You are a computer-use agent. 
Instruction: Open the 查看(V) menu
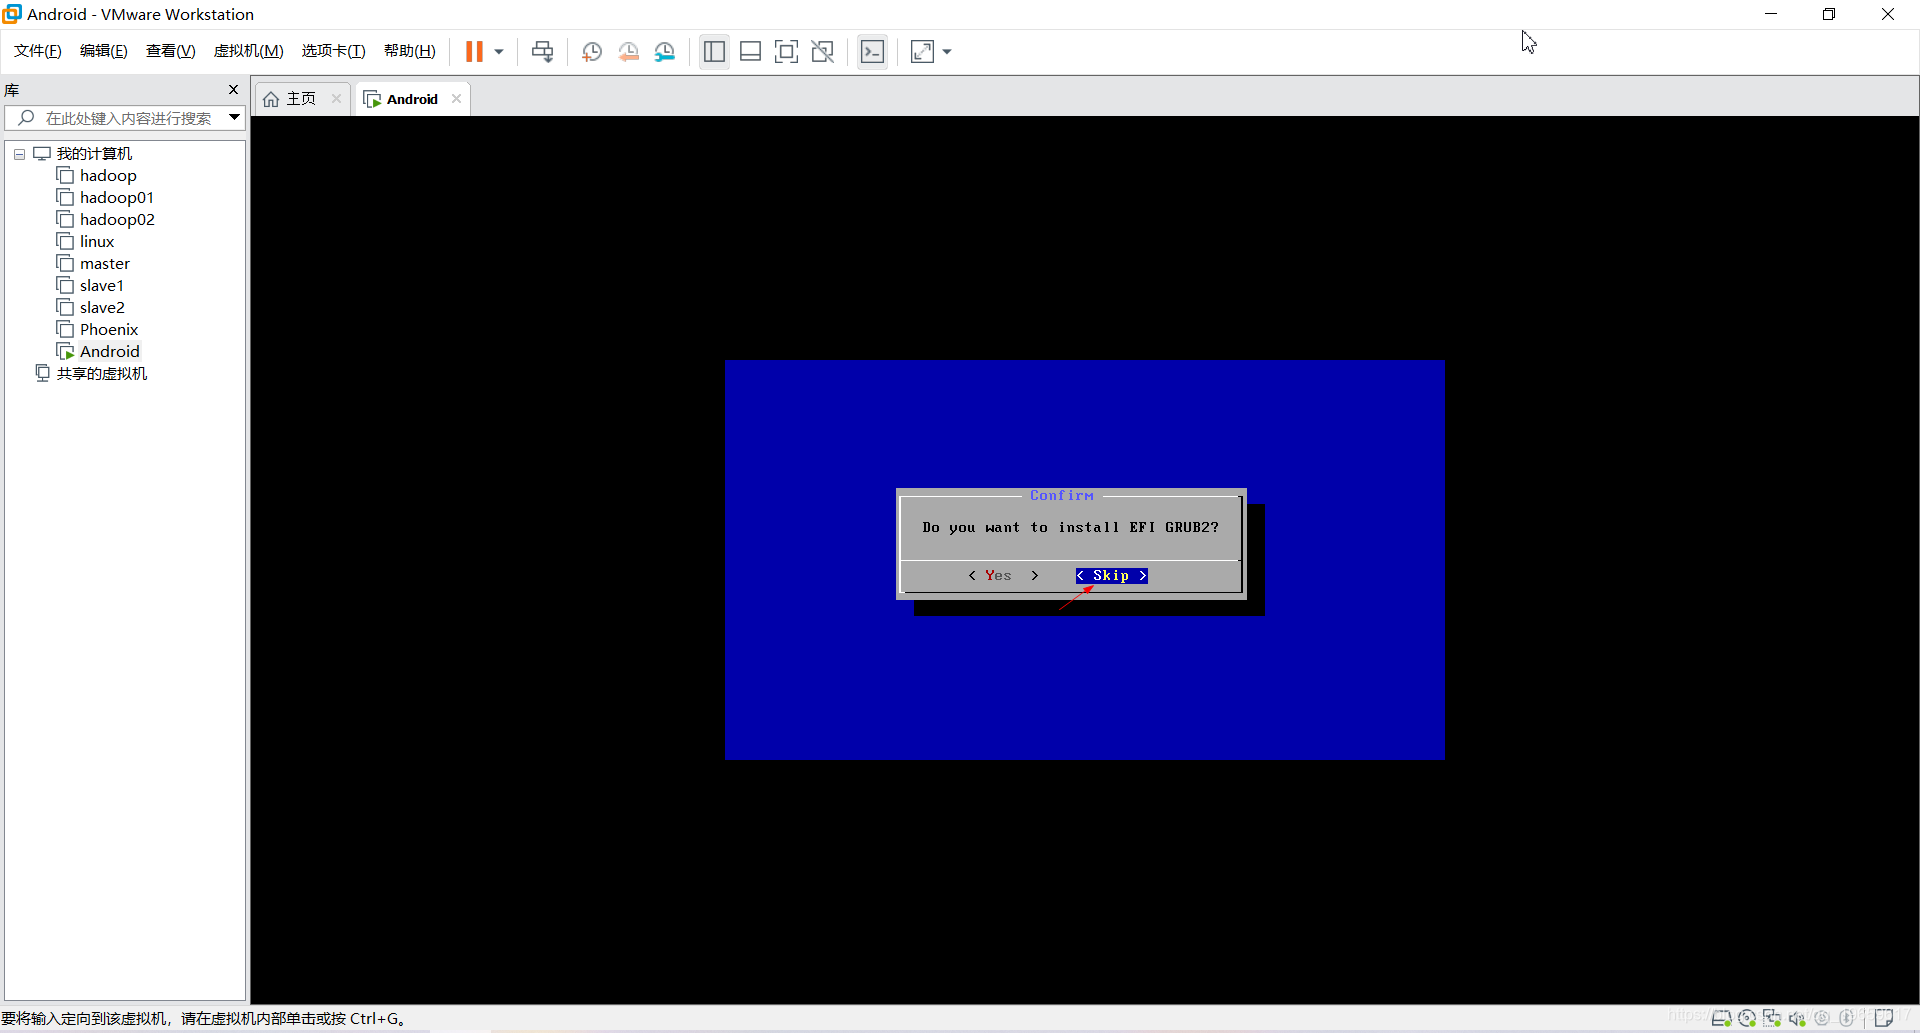(x=171, y=51)
